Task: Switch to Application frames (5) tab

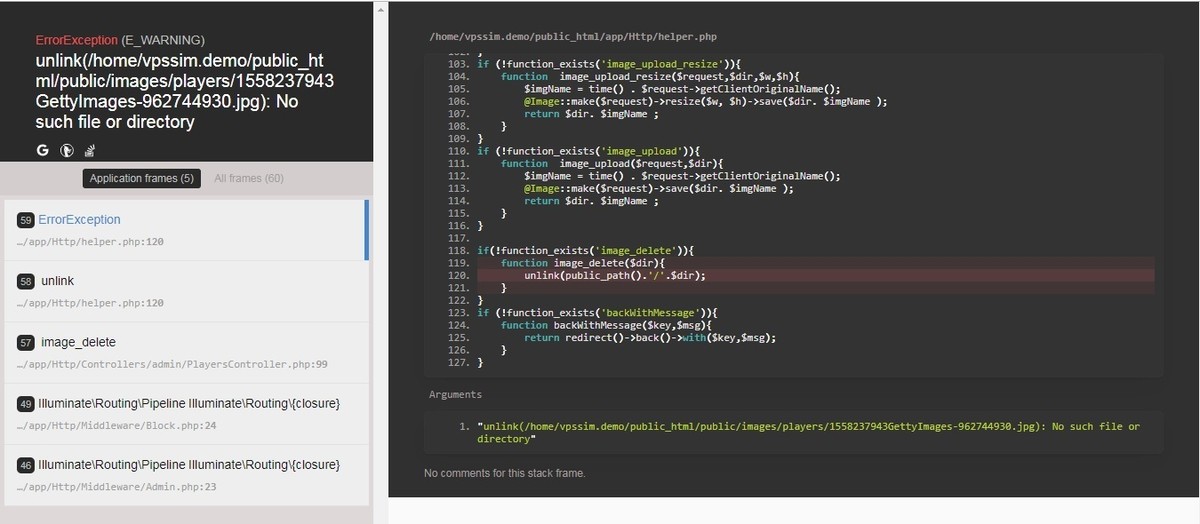Action: tap(141, 179)
